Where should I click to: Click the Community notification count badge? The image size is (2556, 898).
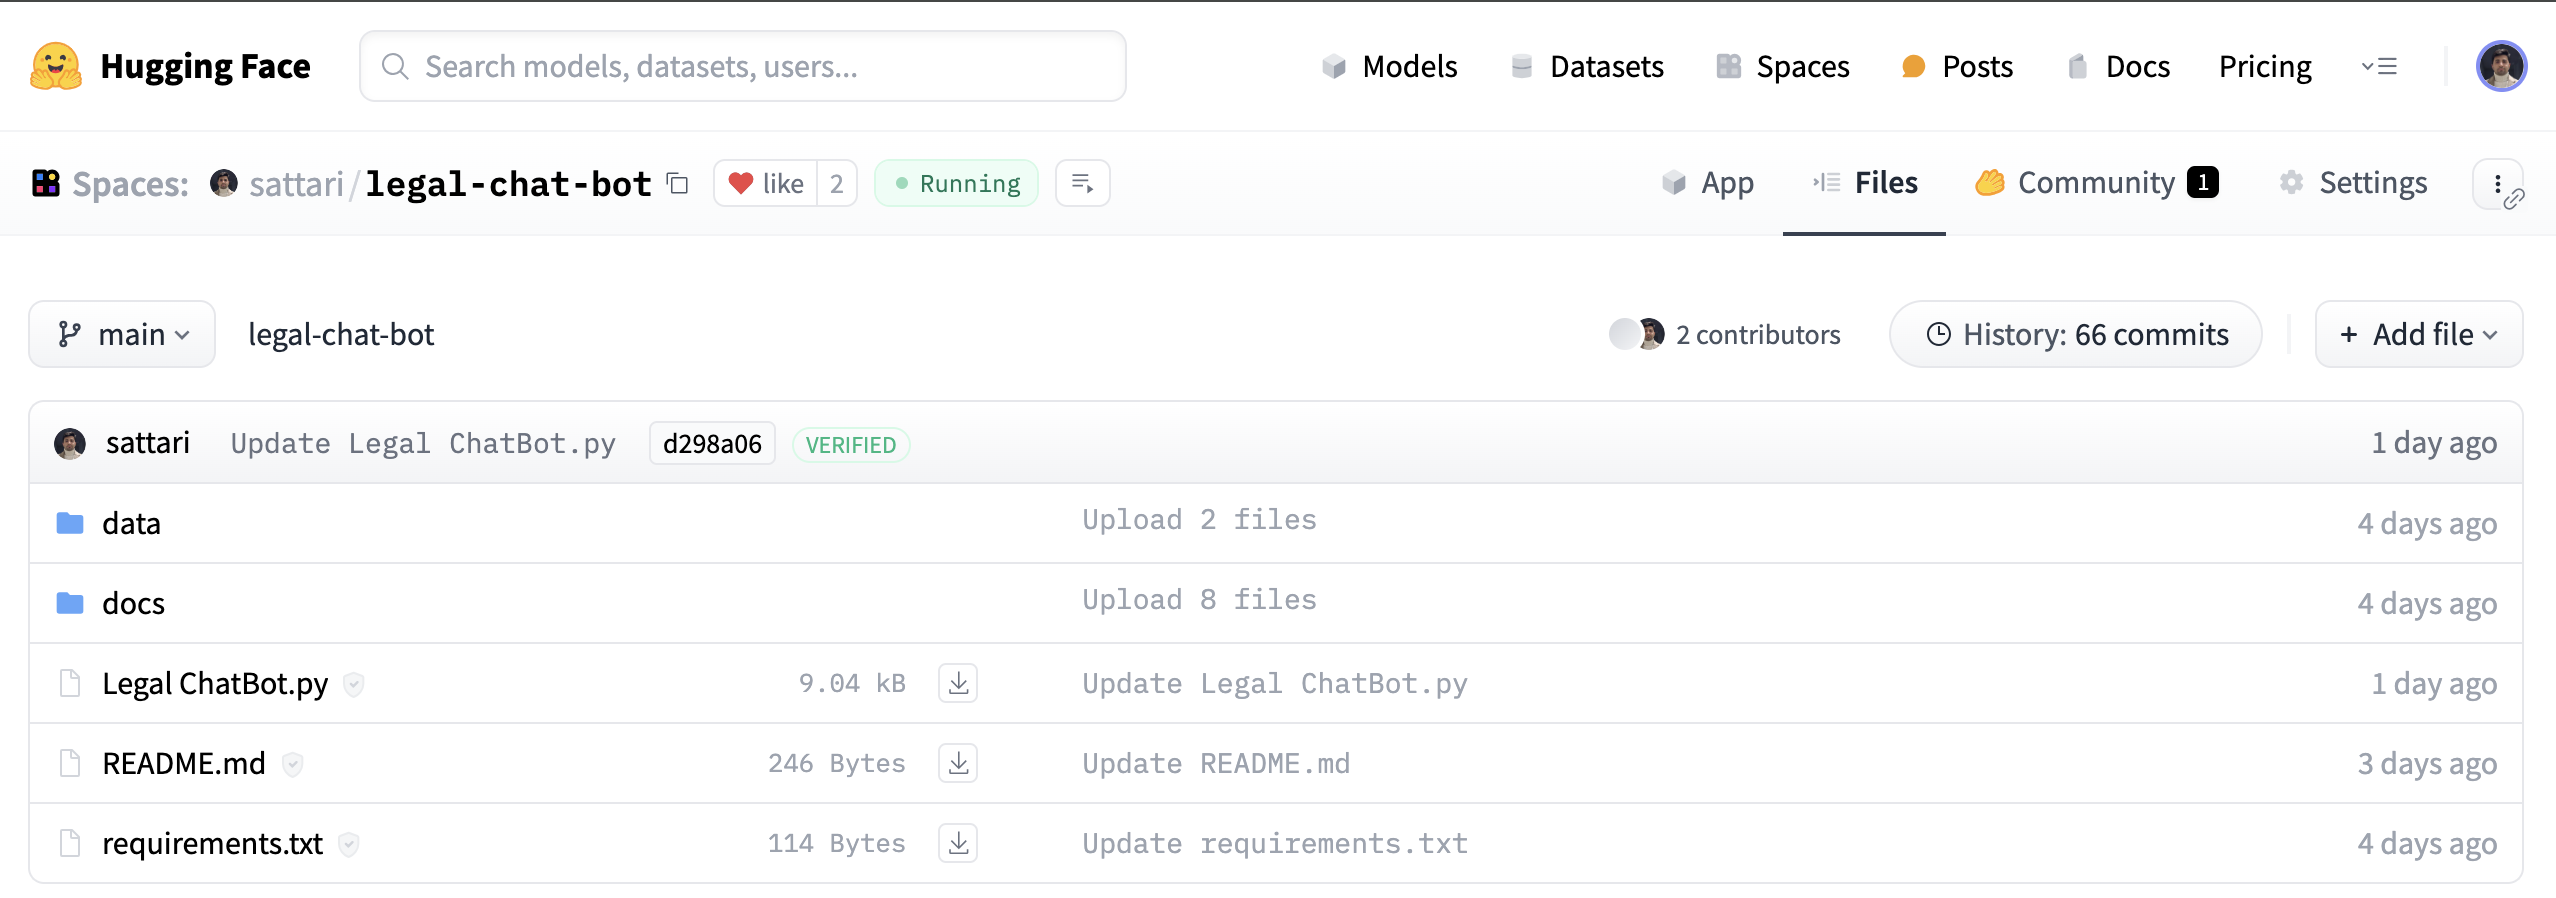(x=2203, y=182)
